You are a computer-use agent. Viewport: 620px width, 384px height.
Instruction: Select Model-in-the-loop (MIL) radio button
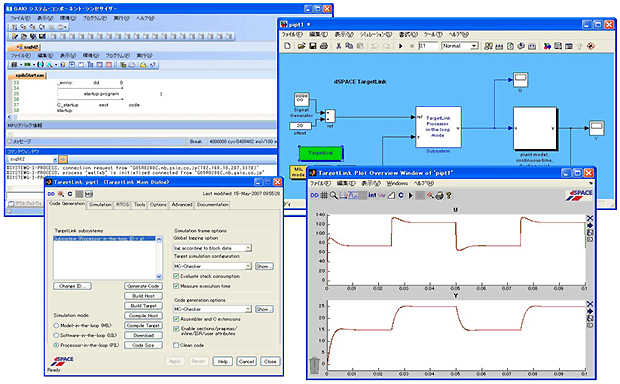pos(56,325)
